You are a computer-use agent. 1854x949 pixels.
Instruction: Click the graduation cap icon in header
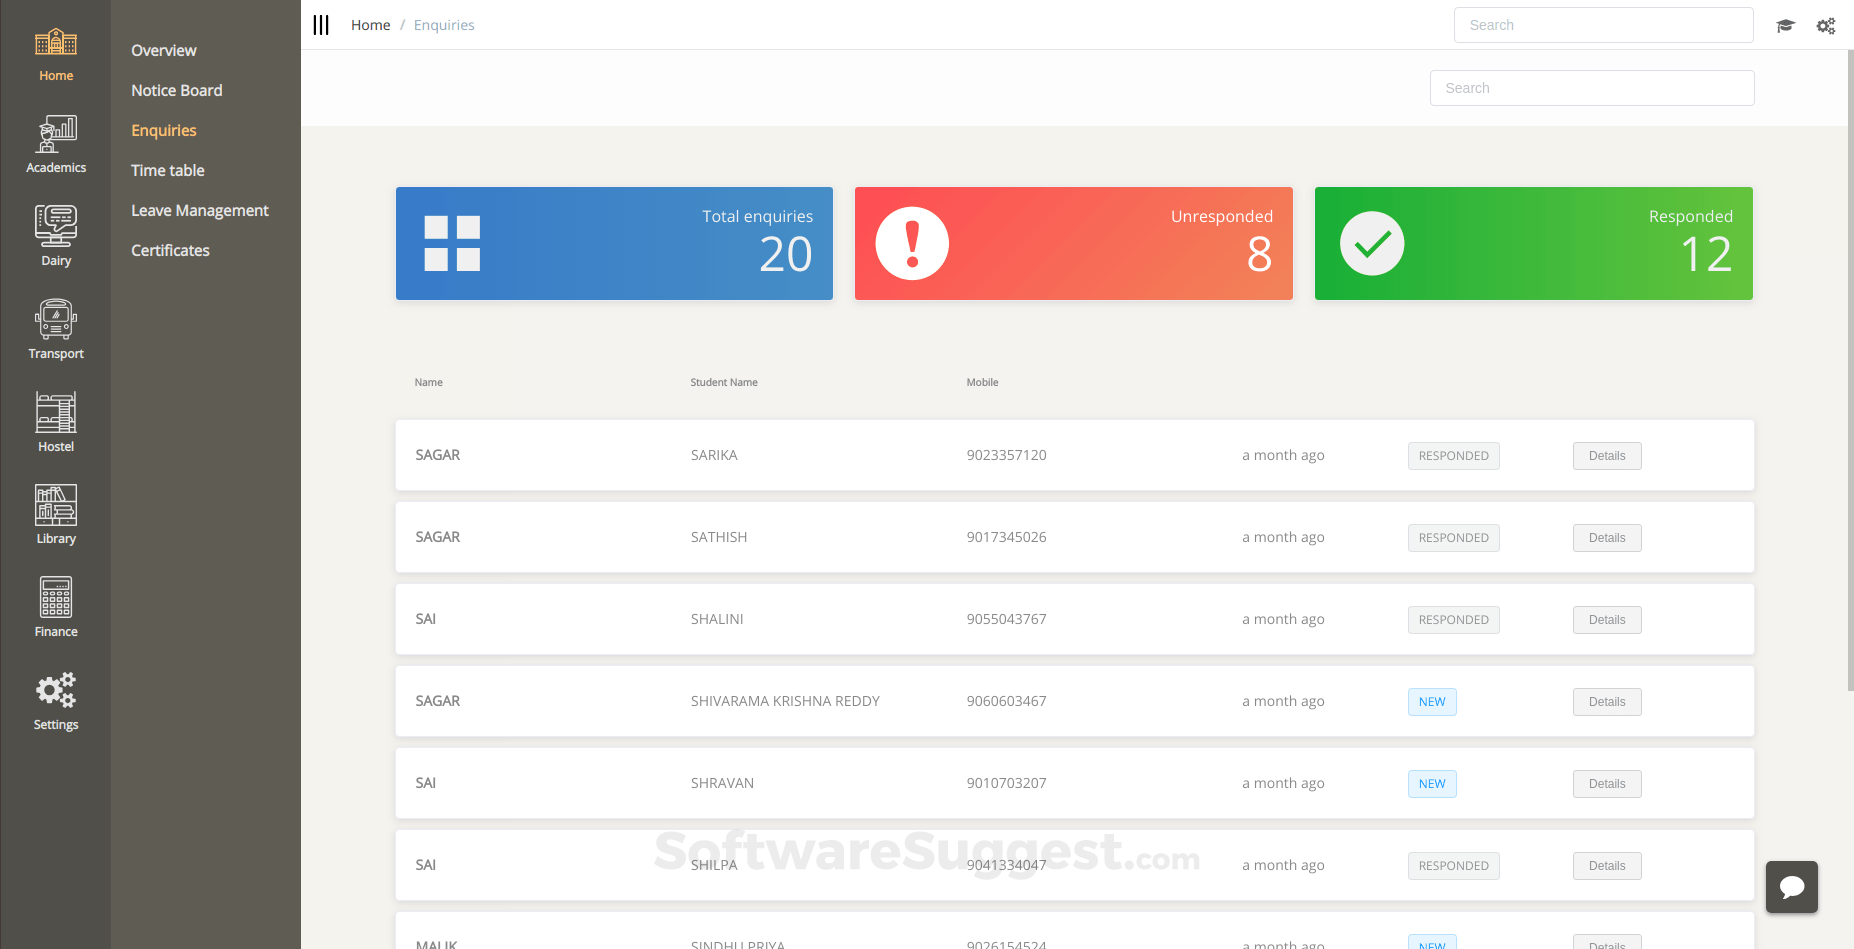click(x=1785, y=26)
